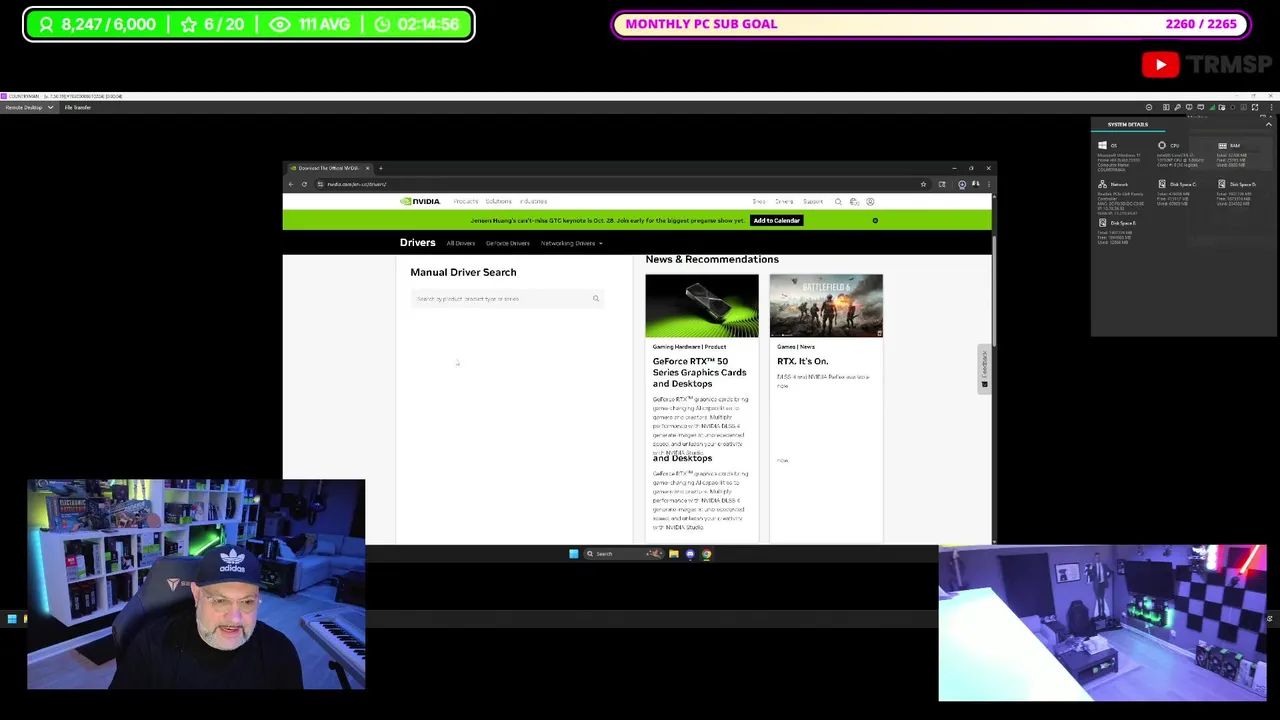Bookmark this page with the star icon
The height and width of the screenshot is (720, 1280).
pos(923,184)
